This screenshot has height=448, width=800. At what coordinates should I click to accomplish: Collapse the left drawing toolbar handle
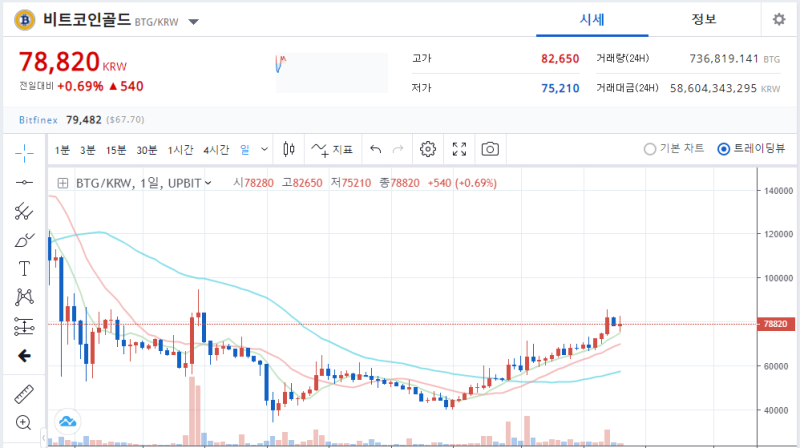[43, 437]
